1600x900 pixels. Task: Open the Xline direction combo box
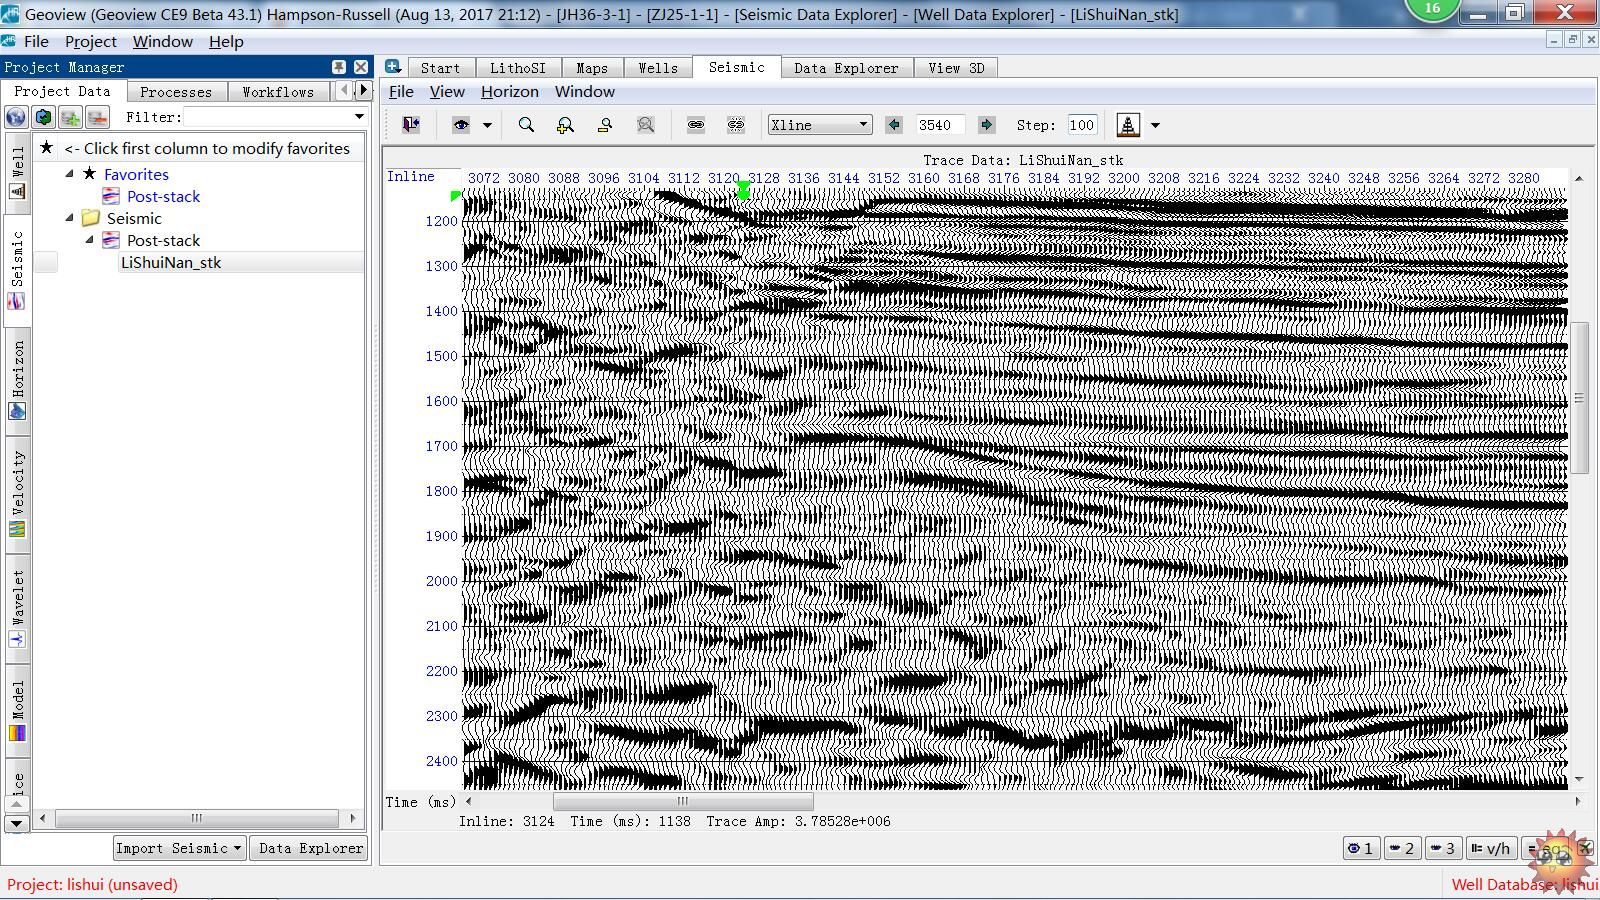coord(820,125)
